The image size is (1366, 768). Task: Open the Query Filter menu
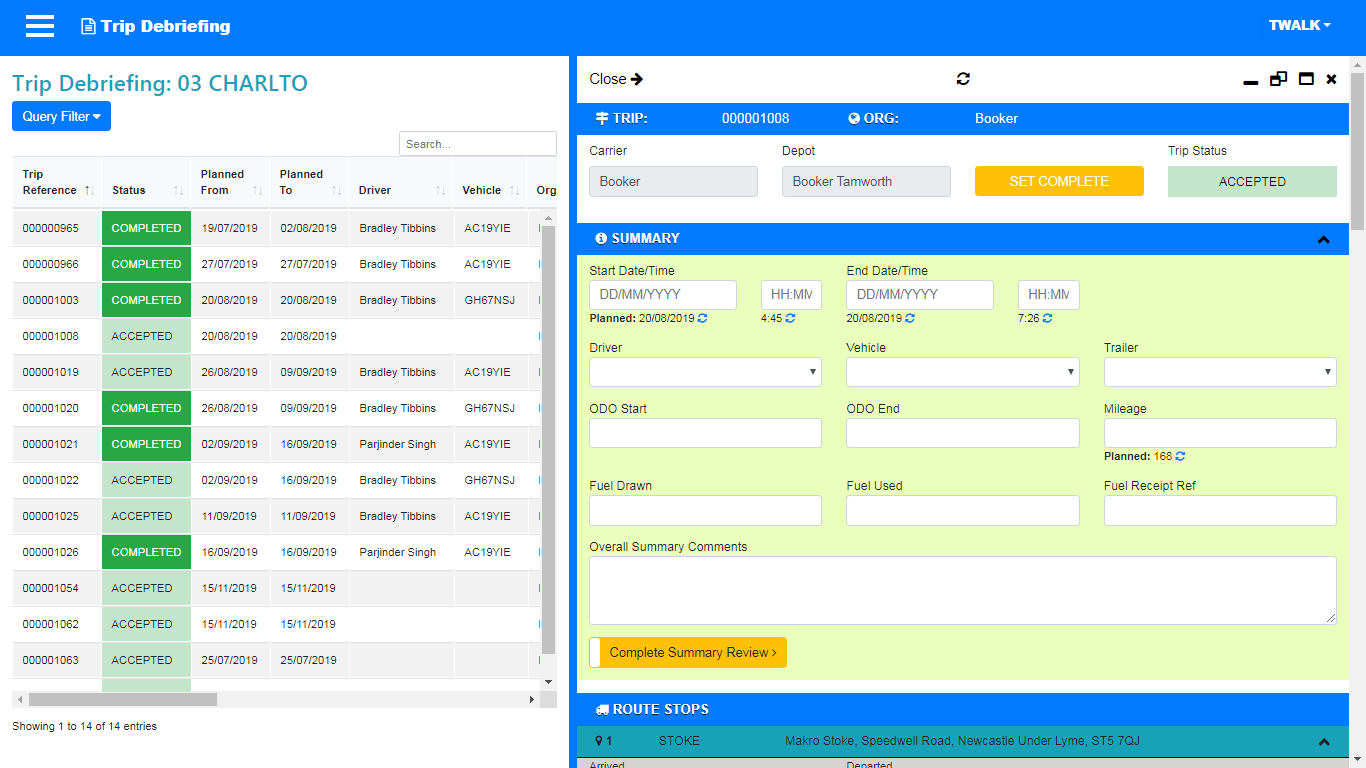(61, 116)
